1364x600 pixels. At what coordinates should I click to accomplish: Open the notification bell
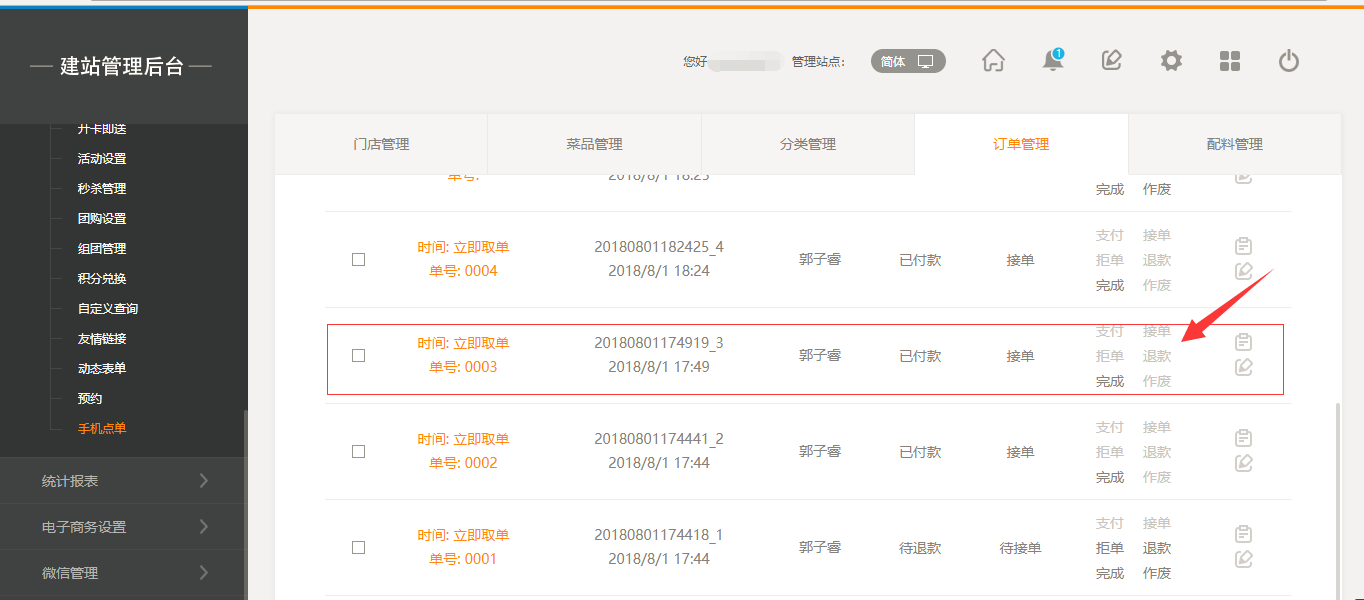tap(1052, 61)
